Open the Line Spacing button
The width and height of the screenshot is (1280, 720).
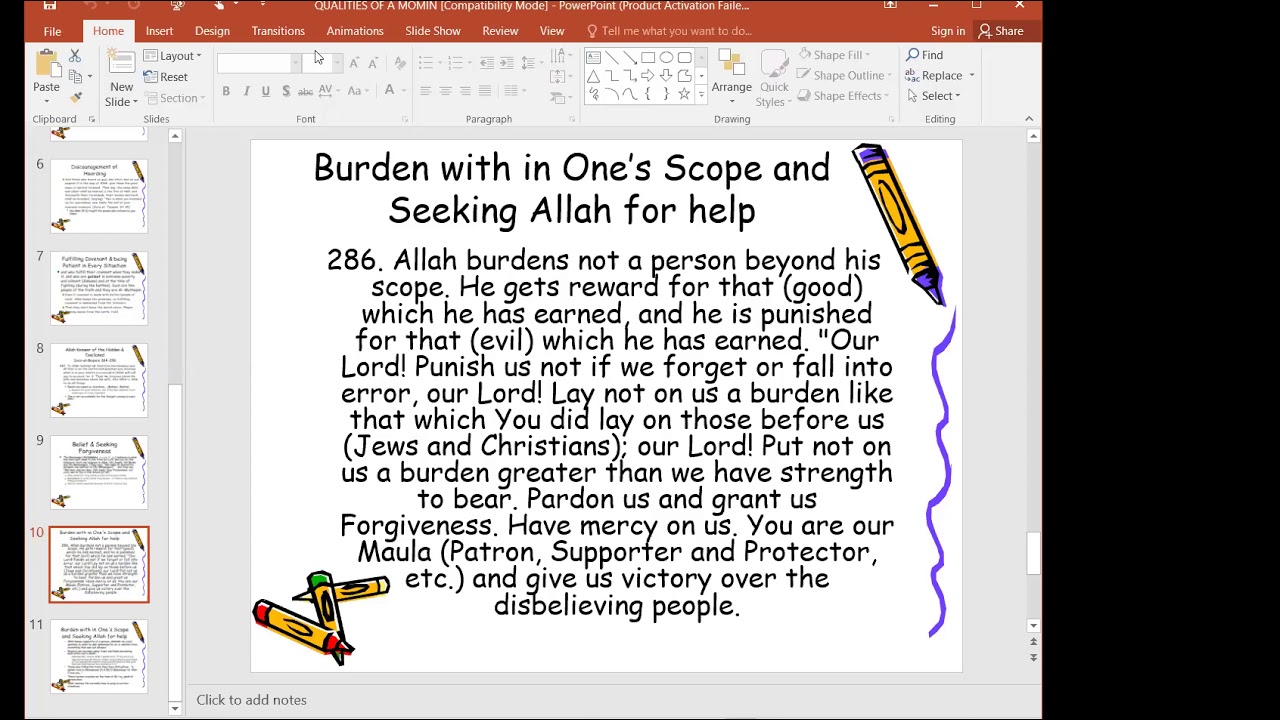point(532,64)
